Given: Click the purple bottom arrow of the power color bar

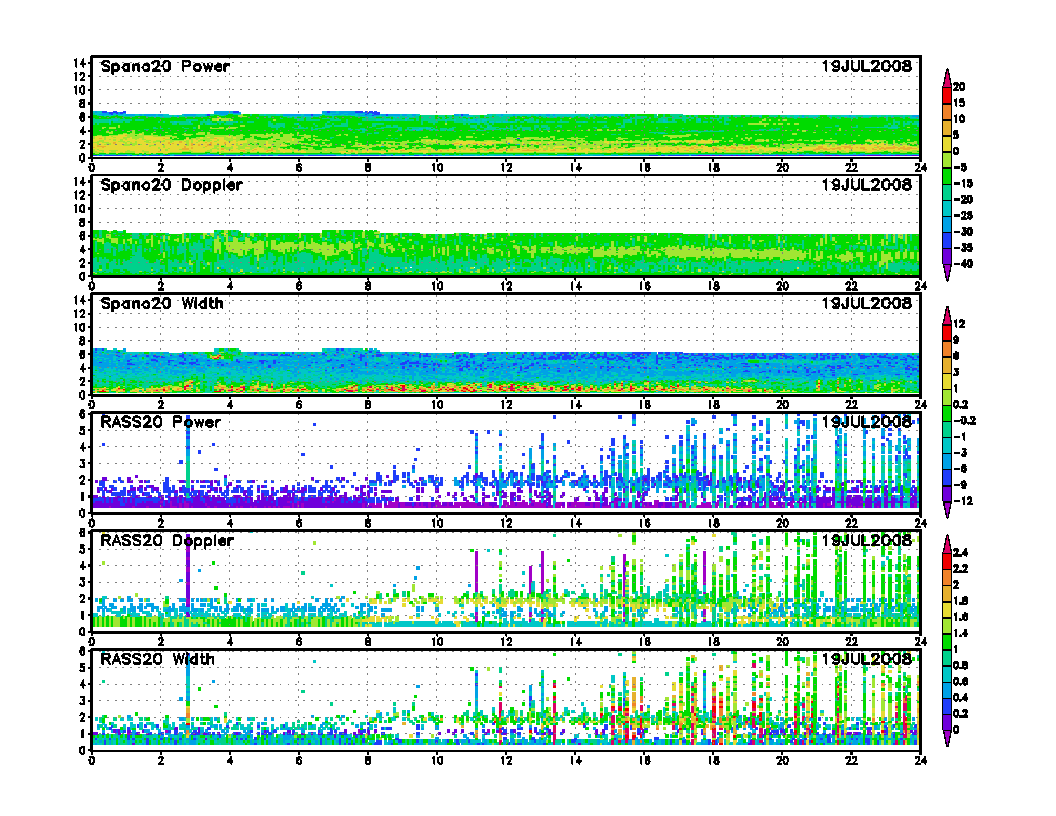Looking at the screenshot, I should pos(946,273).
